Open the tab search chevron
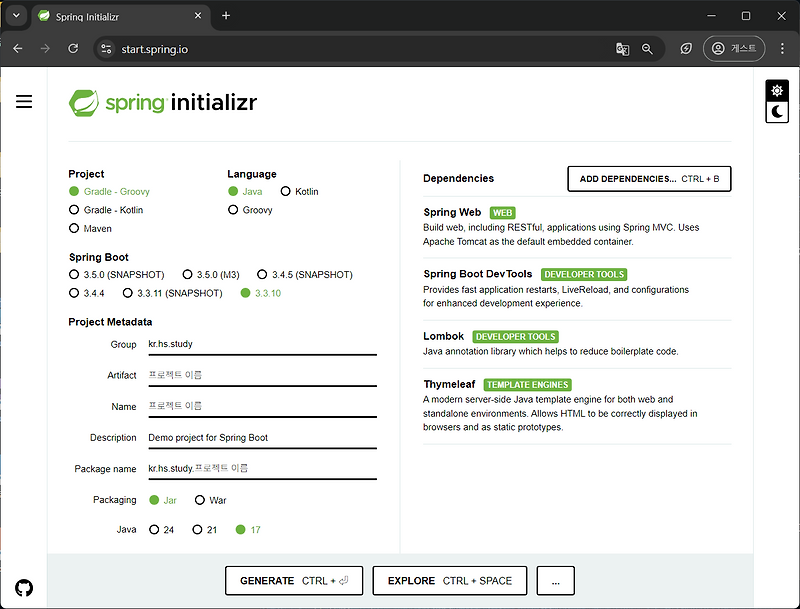 15,16
